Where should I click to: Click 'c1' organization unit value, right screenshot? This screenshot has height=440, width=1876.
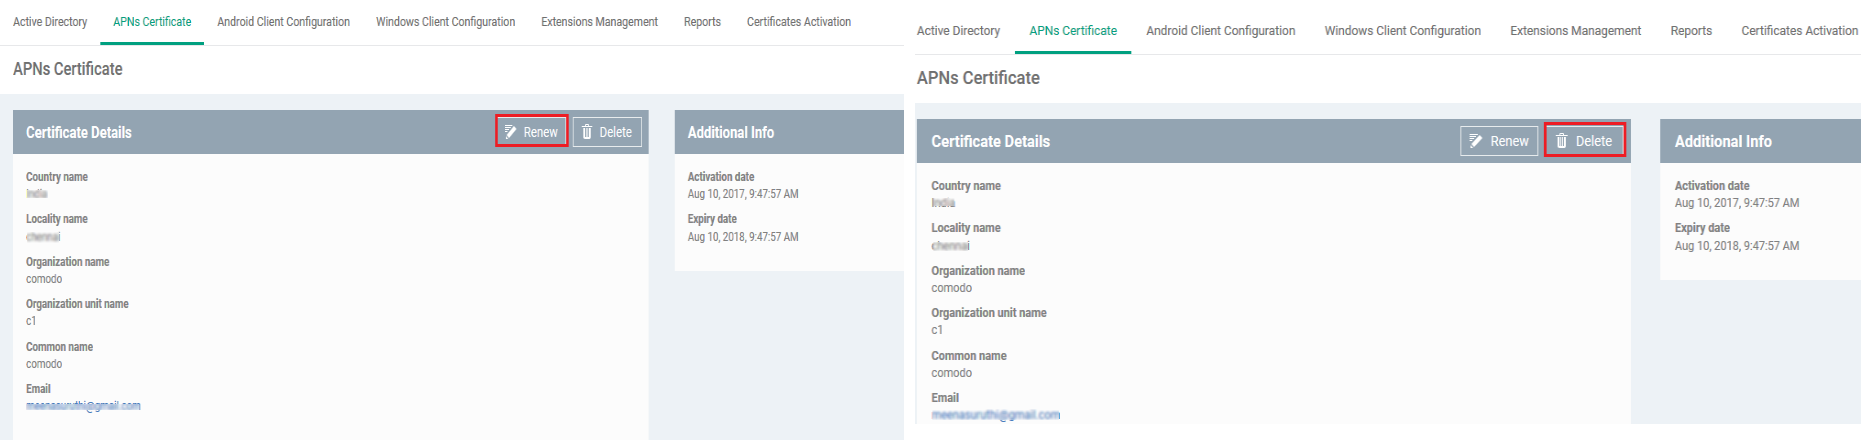click(937, 330)
